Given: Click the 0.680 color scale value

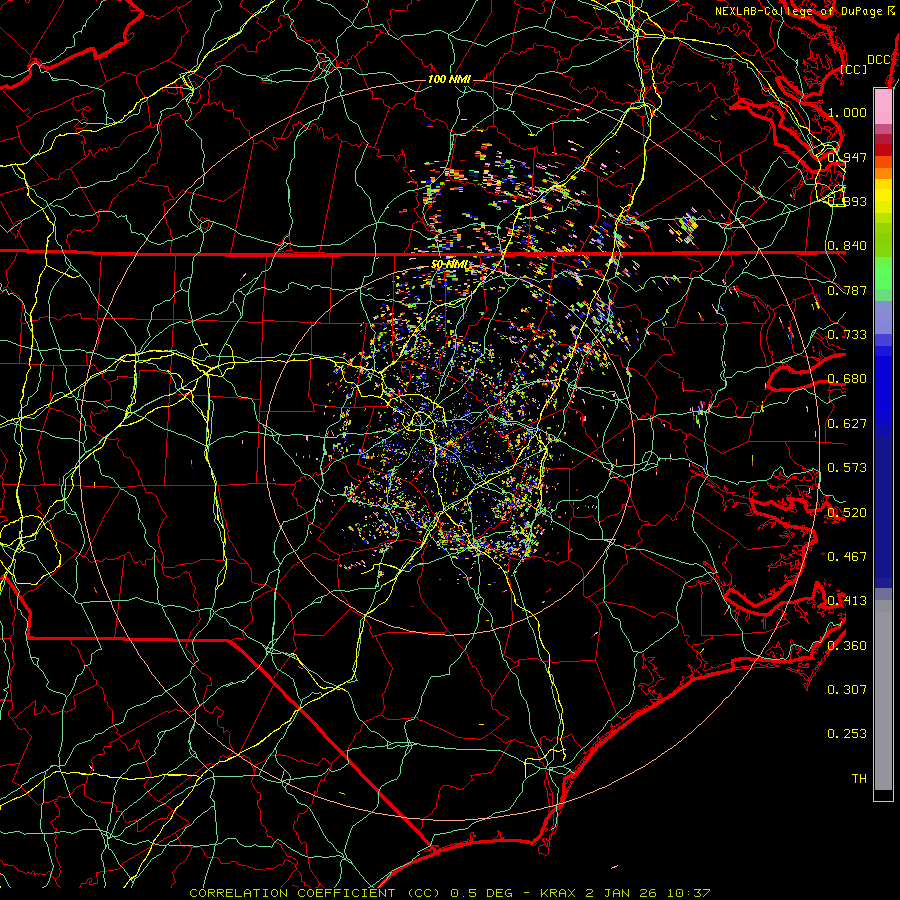Looking at the screenshot, I should point(847,379).
